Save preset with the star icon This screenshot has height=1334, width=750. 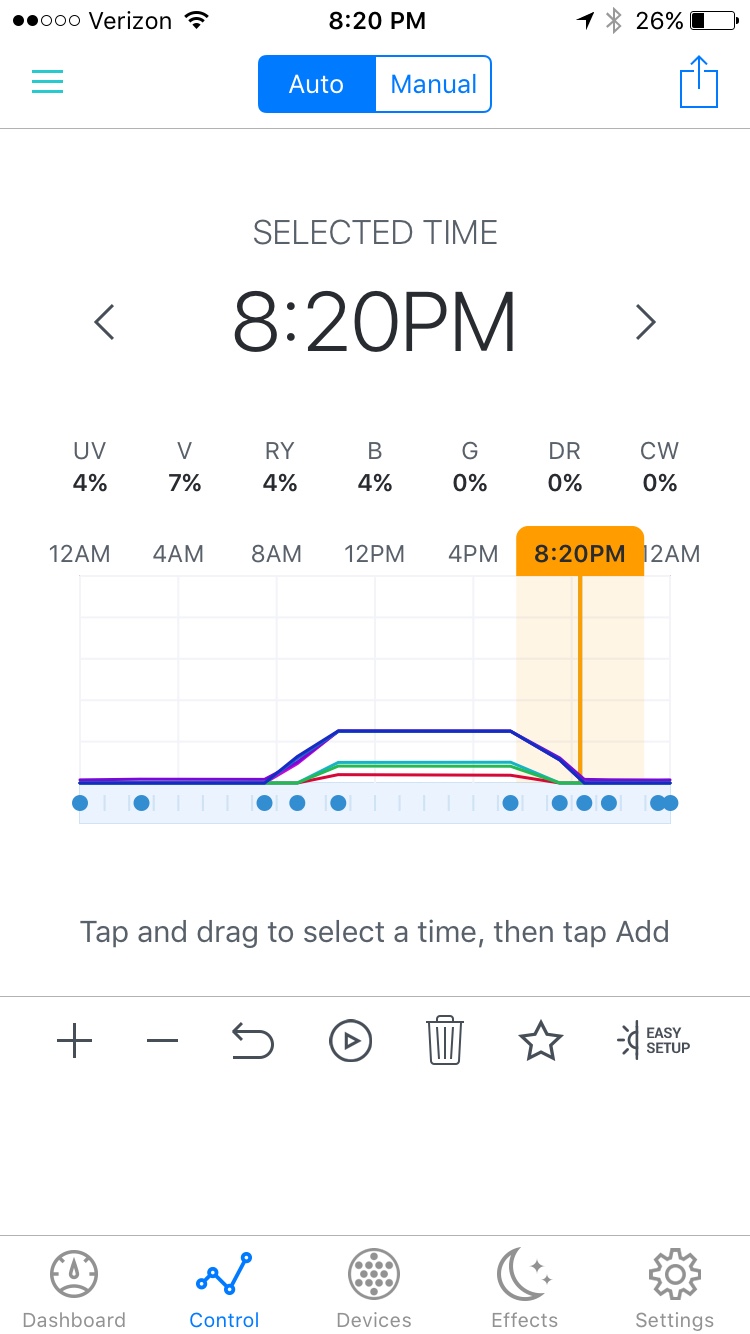tap(541, 1041)
